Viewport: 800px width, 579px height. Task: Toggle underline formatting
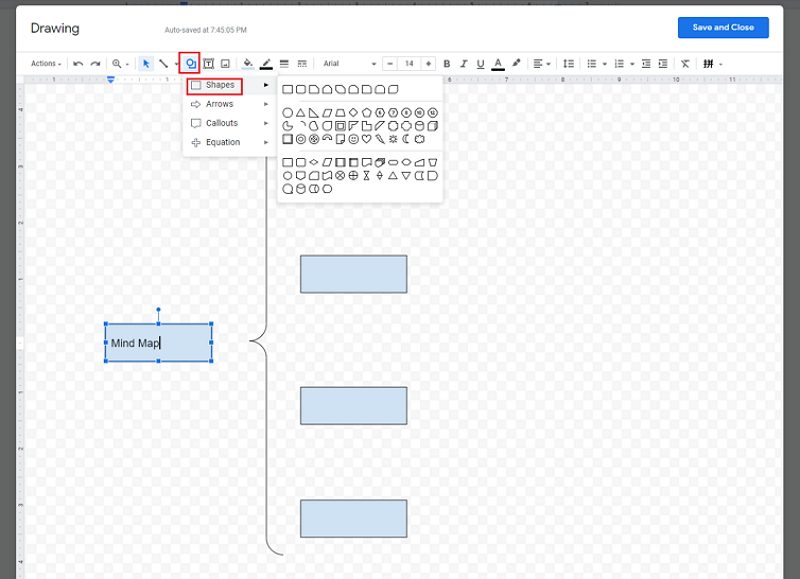[x=481, y=63]
